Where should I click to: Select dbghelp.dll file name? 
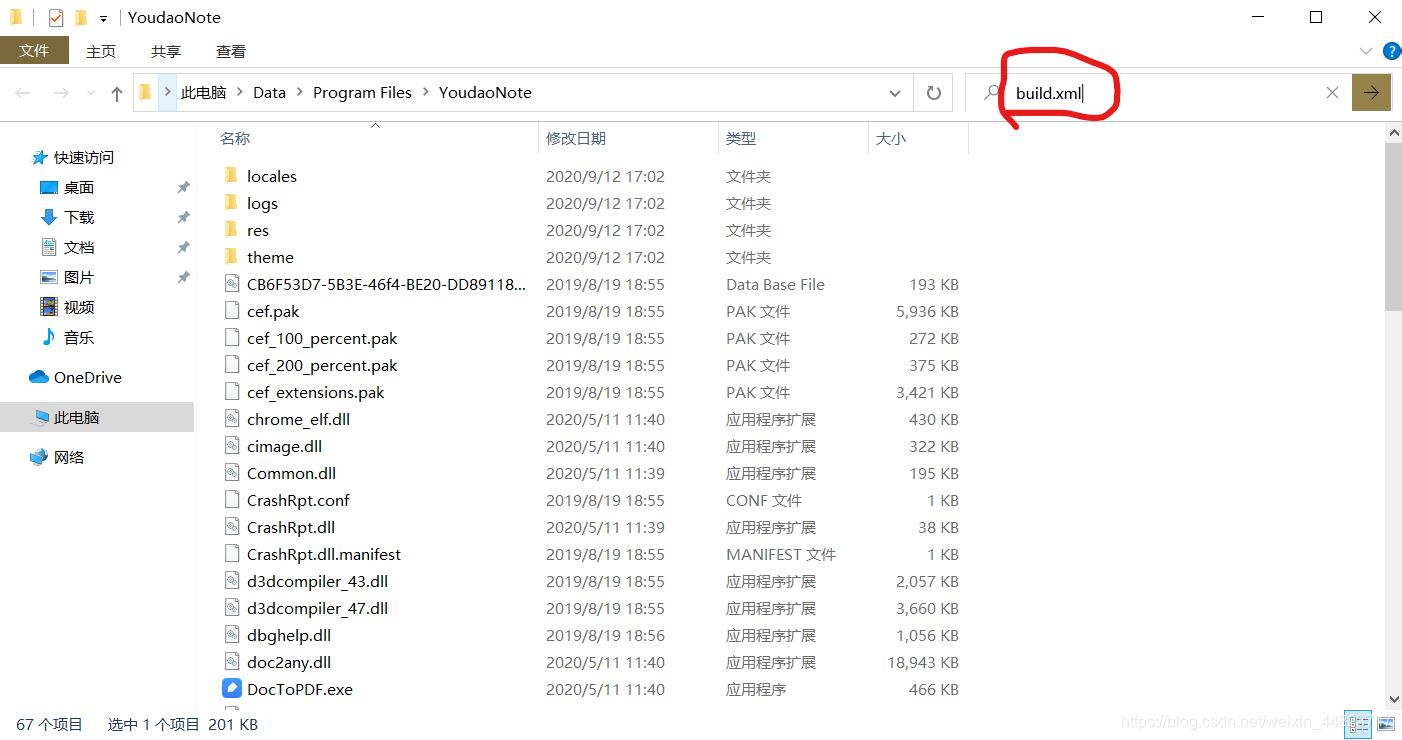tap(289, 635)
